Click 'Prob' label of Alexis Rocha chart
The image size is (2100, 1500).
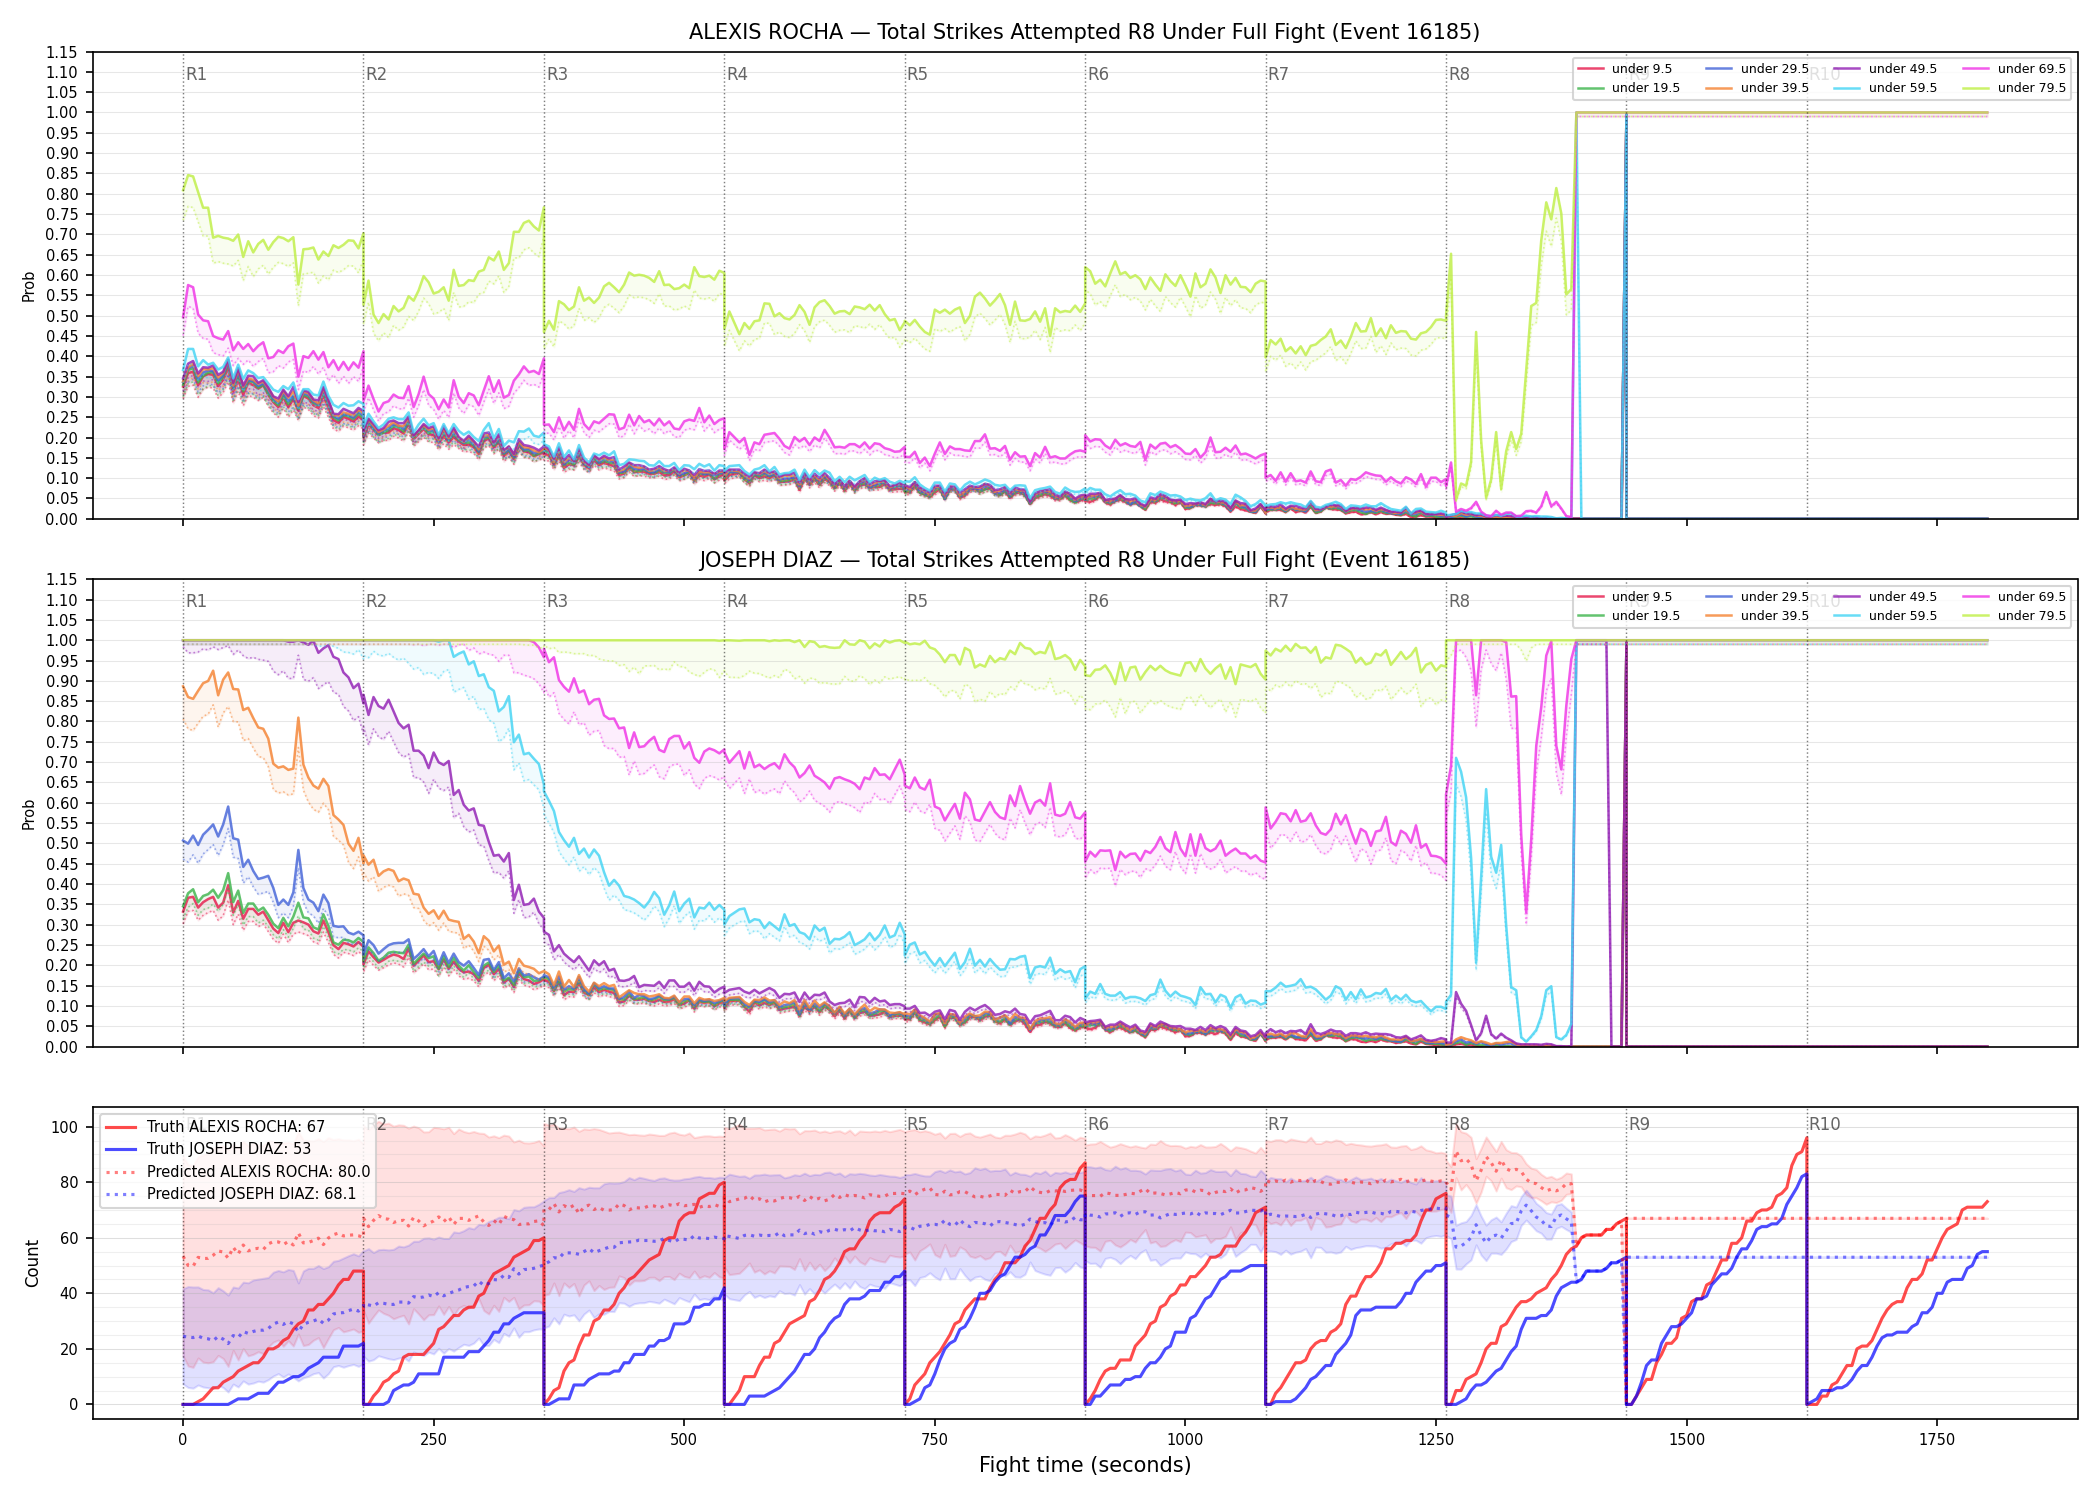(x=29, y=286)
